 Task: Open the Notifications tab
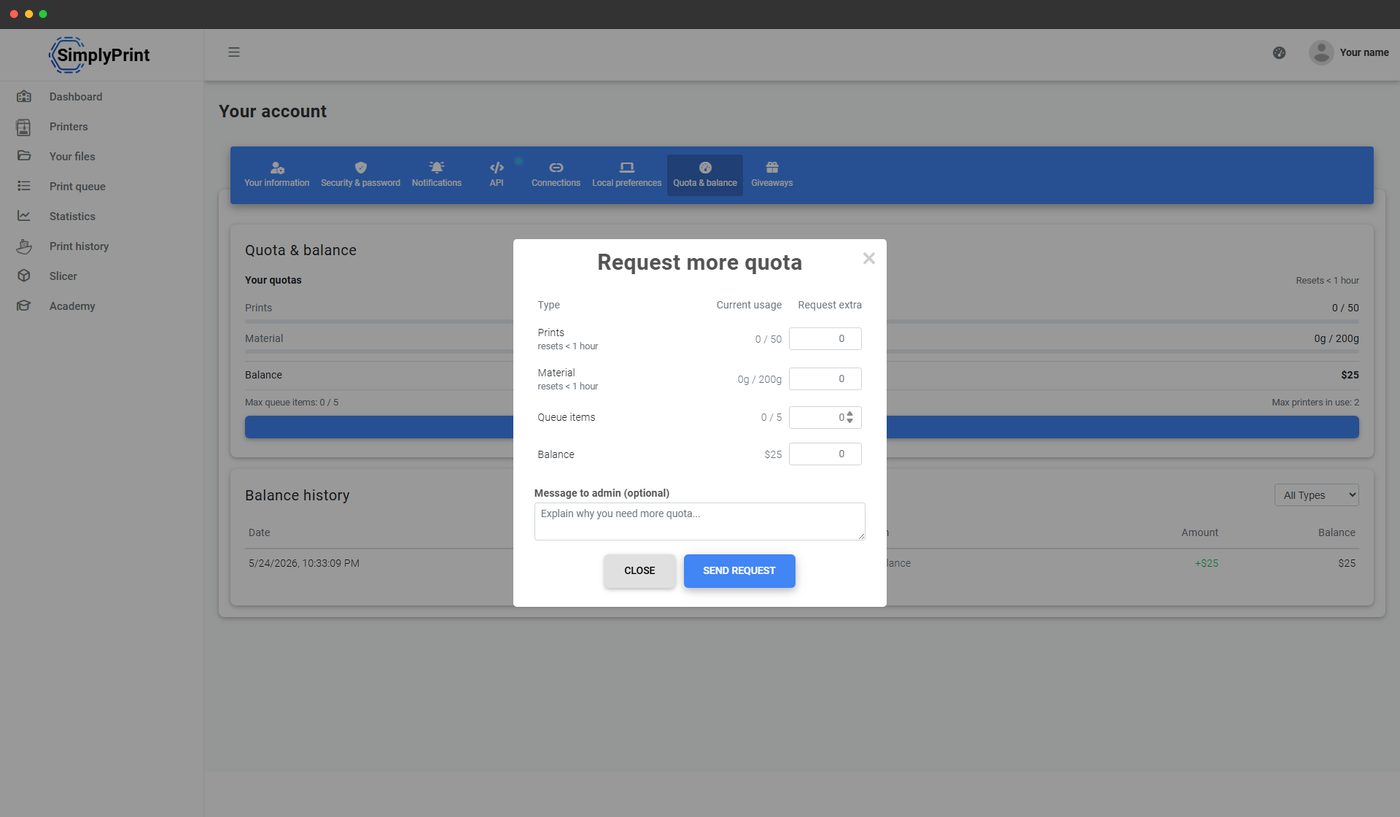point(437,175)
